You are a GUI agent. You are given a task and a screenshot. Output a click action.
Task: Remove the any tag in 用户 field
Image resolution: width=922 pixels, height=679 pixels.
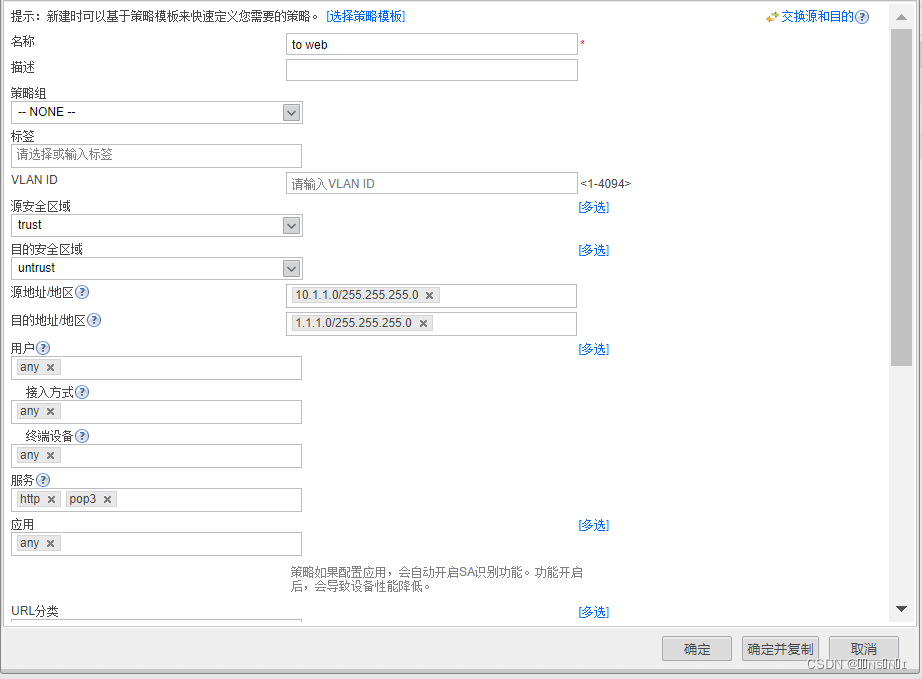tap(51, 367)
